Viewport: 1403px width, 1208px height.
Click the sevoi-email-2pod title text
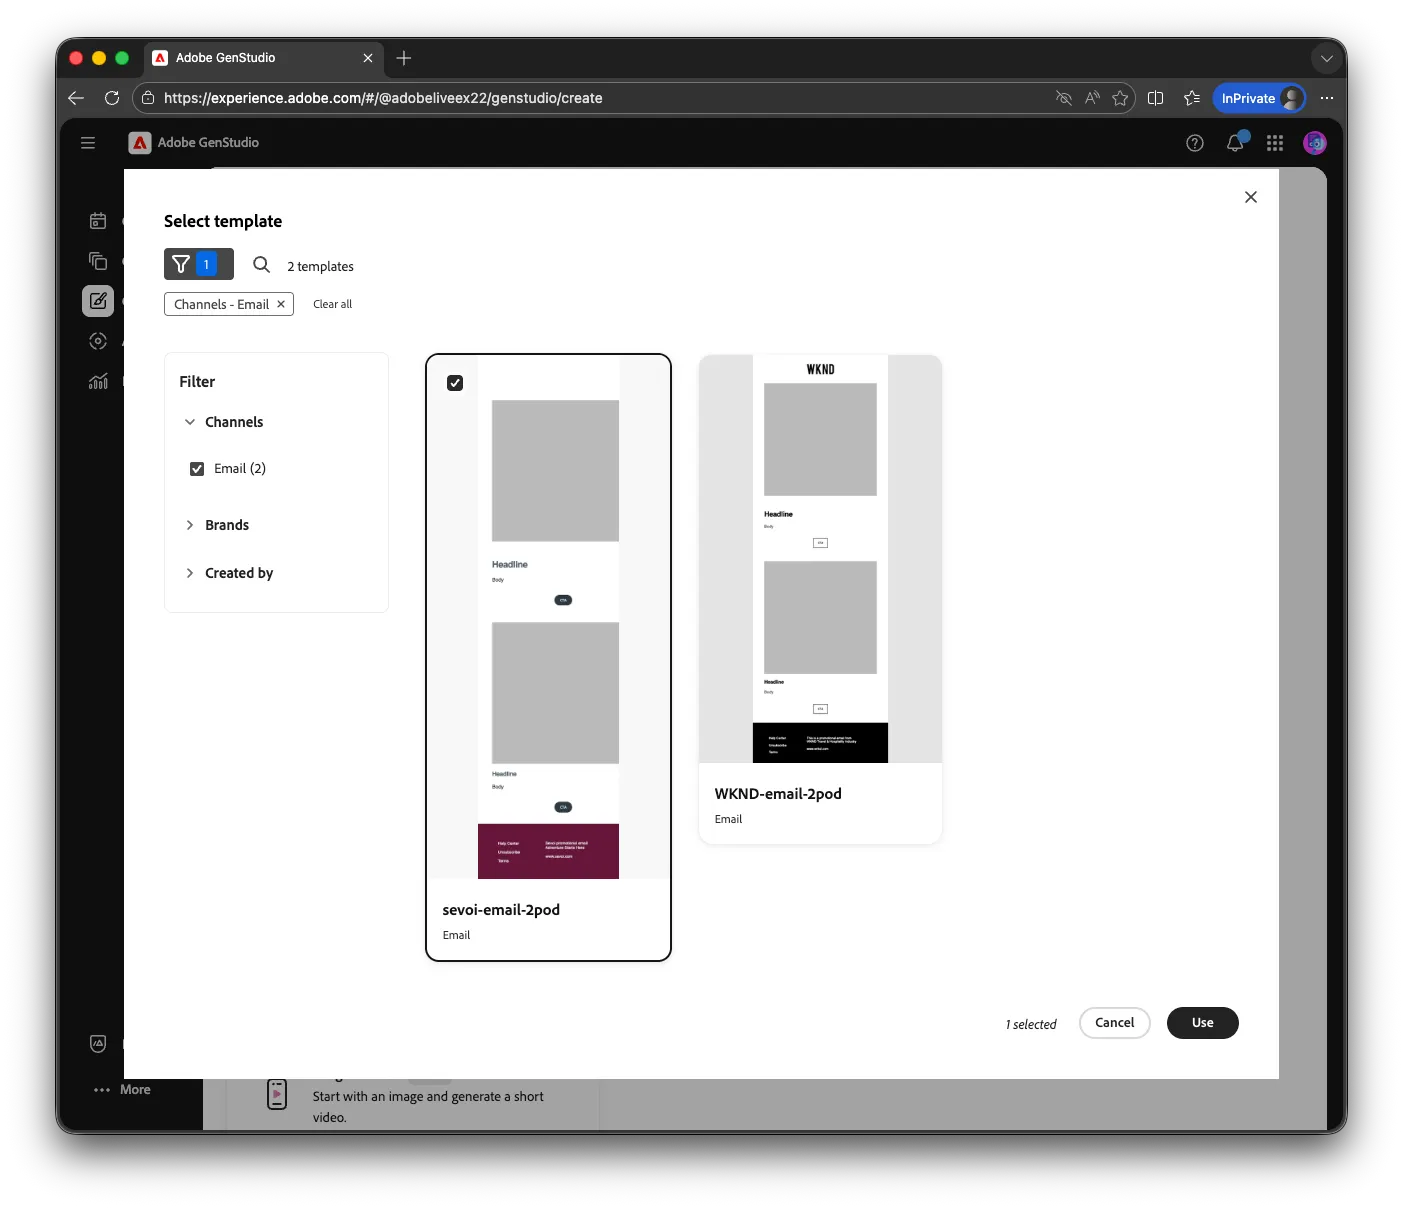501,910
